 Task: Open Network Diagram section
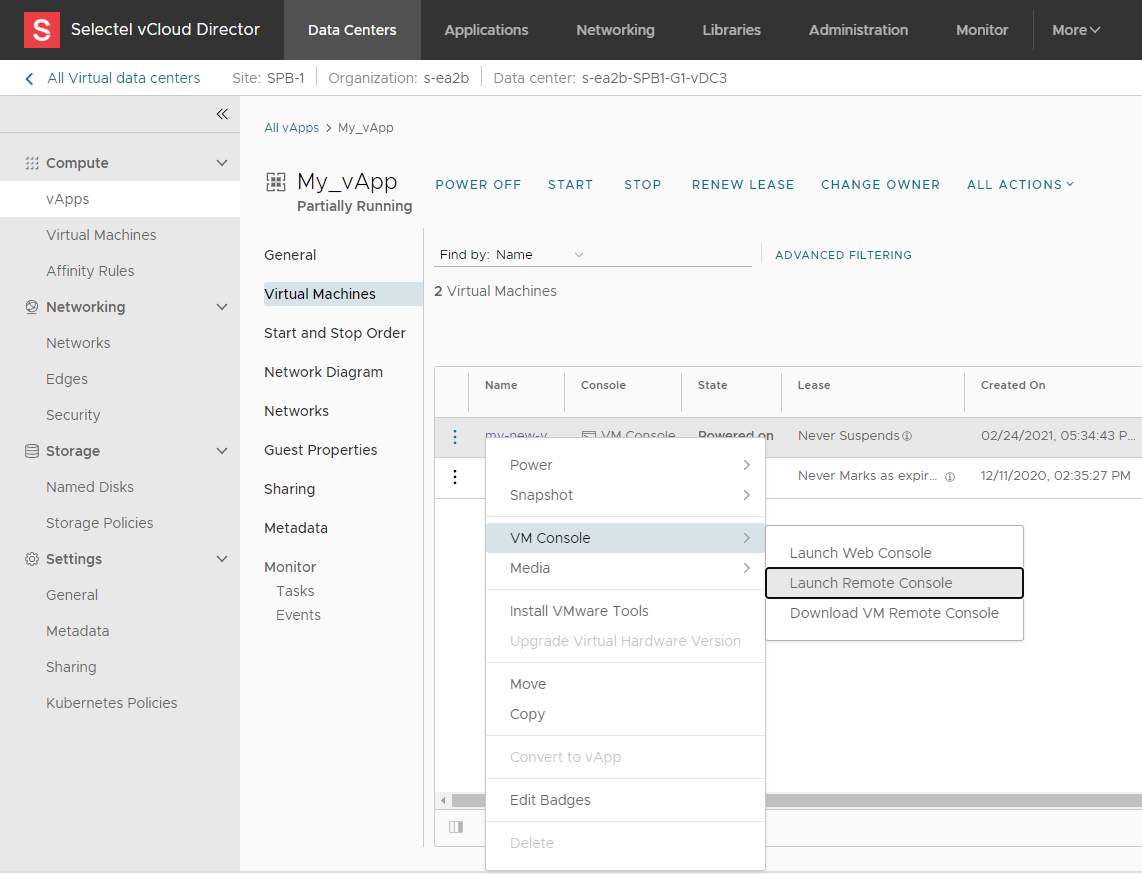[323, 371]
